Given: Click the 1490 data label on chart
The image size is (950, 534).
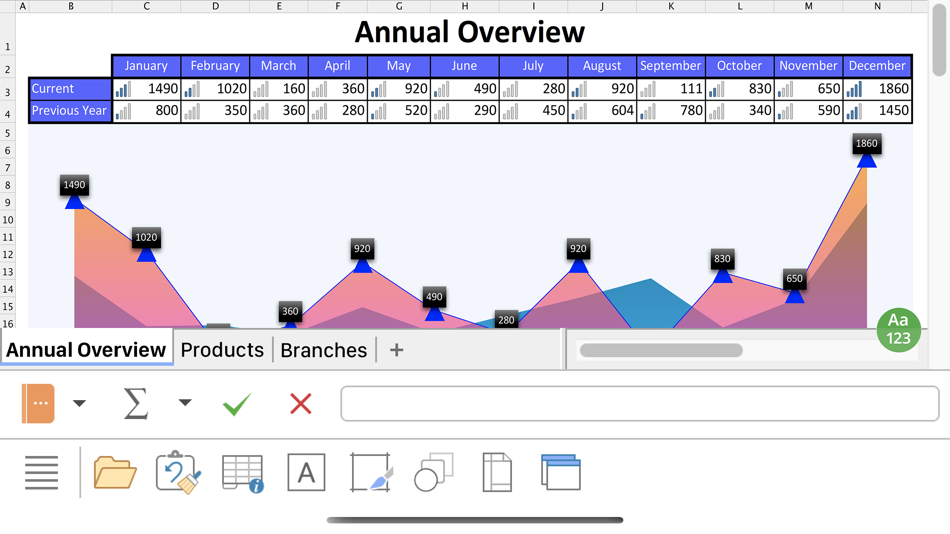Looking at the screenshot, I should point(74,185).
